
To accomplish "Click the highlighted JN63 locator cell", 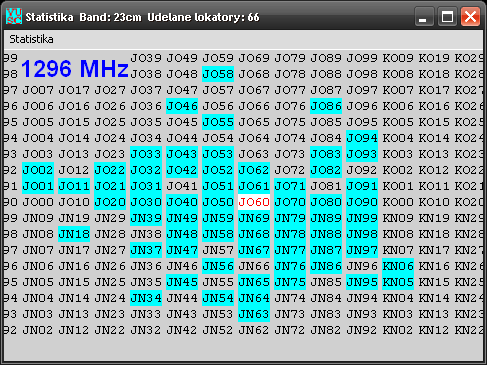I will (x=254, y=314).
